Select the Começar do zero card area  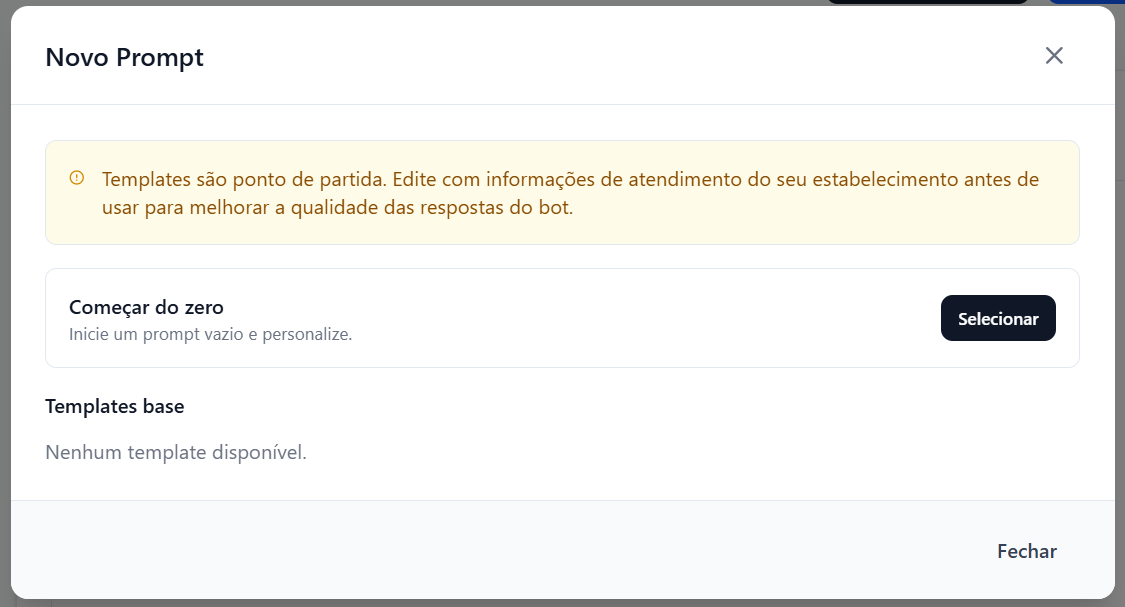coord(562,317)
